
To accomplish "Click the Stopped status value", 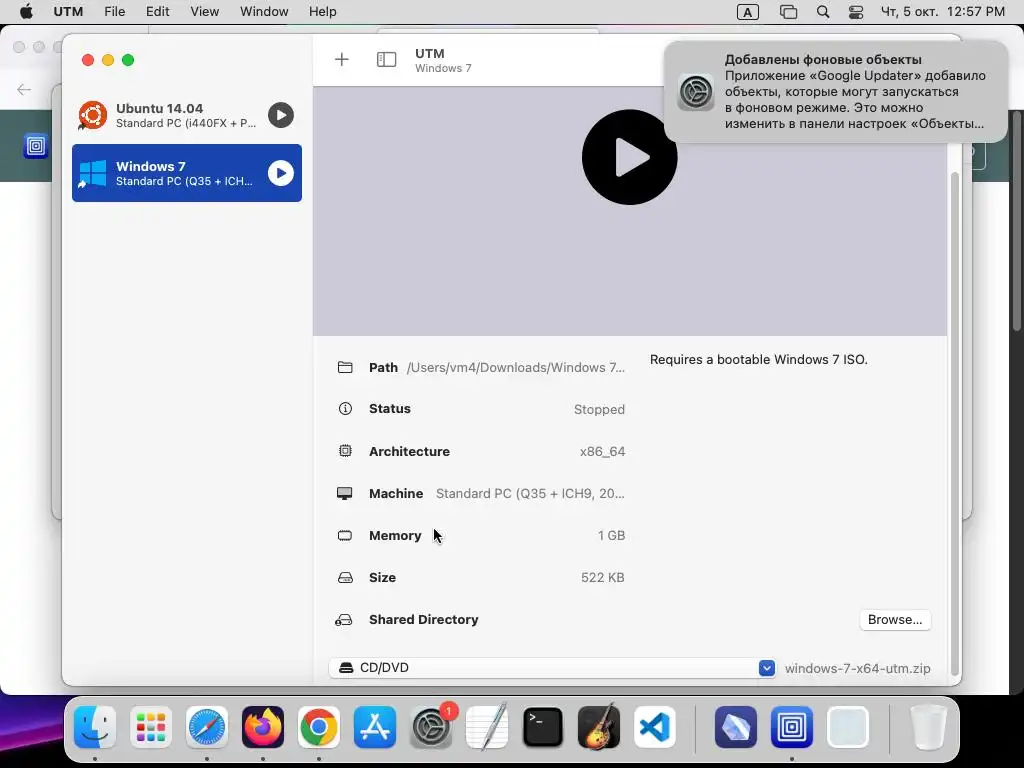I will click(600, 409).
